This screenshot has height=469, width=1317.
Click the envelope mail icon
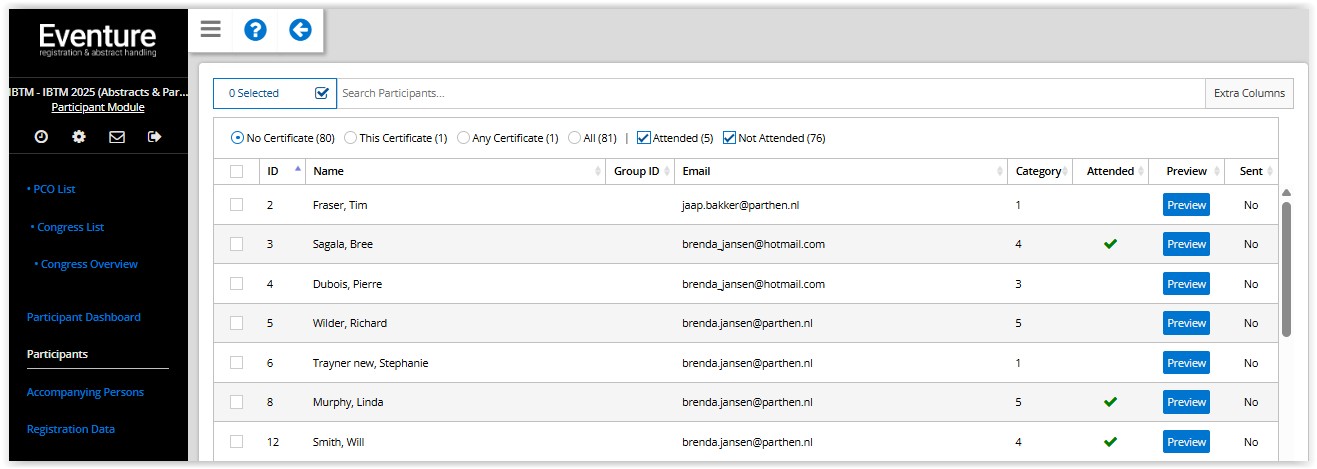(x=117, y=137)
